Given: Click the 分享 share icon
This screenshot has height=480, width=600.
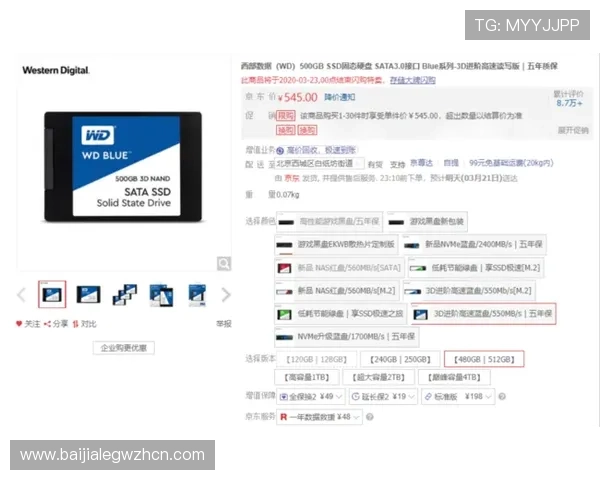Looking at the screenshot, I should pos(47,324).
